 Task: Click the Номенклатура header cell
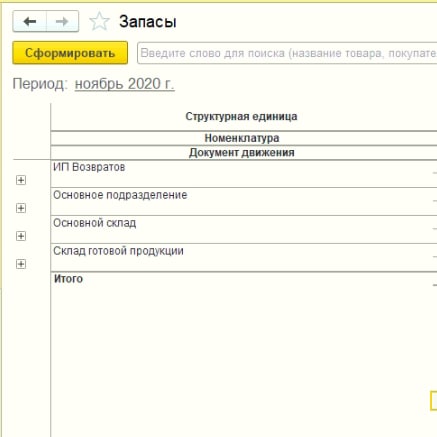(x=244, y=138)
